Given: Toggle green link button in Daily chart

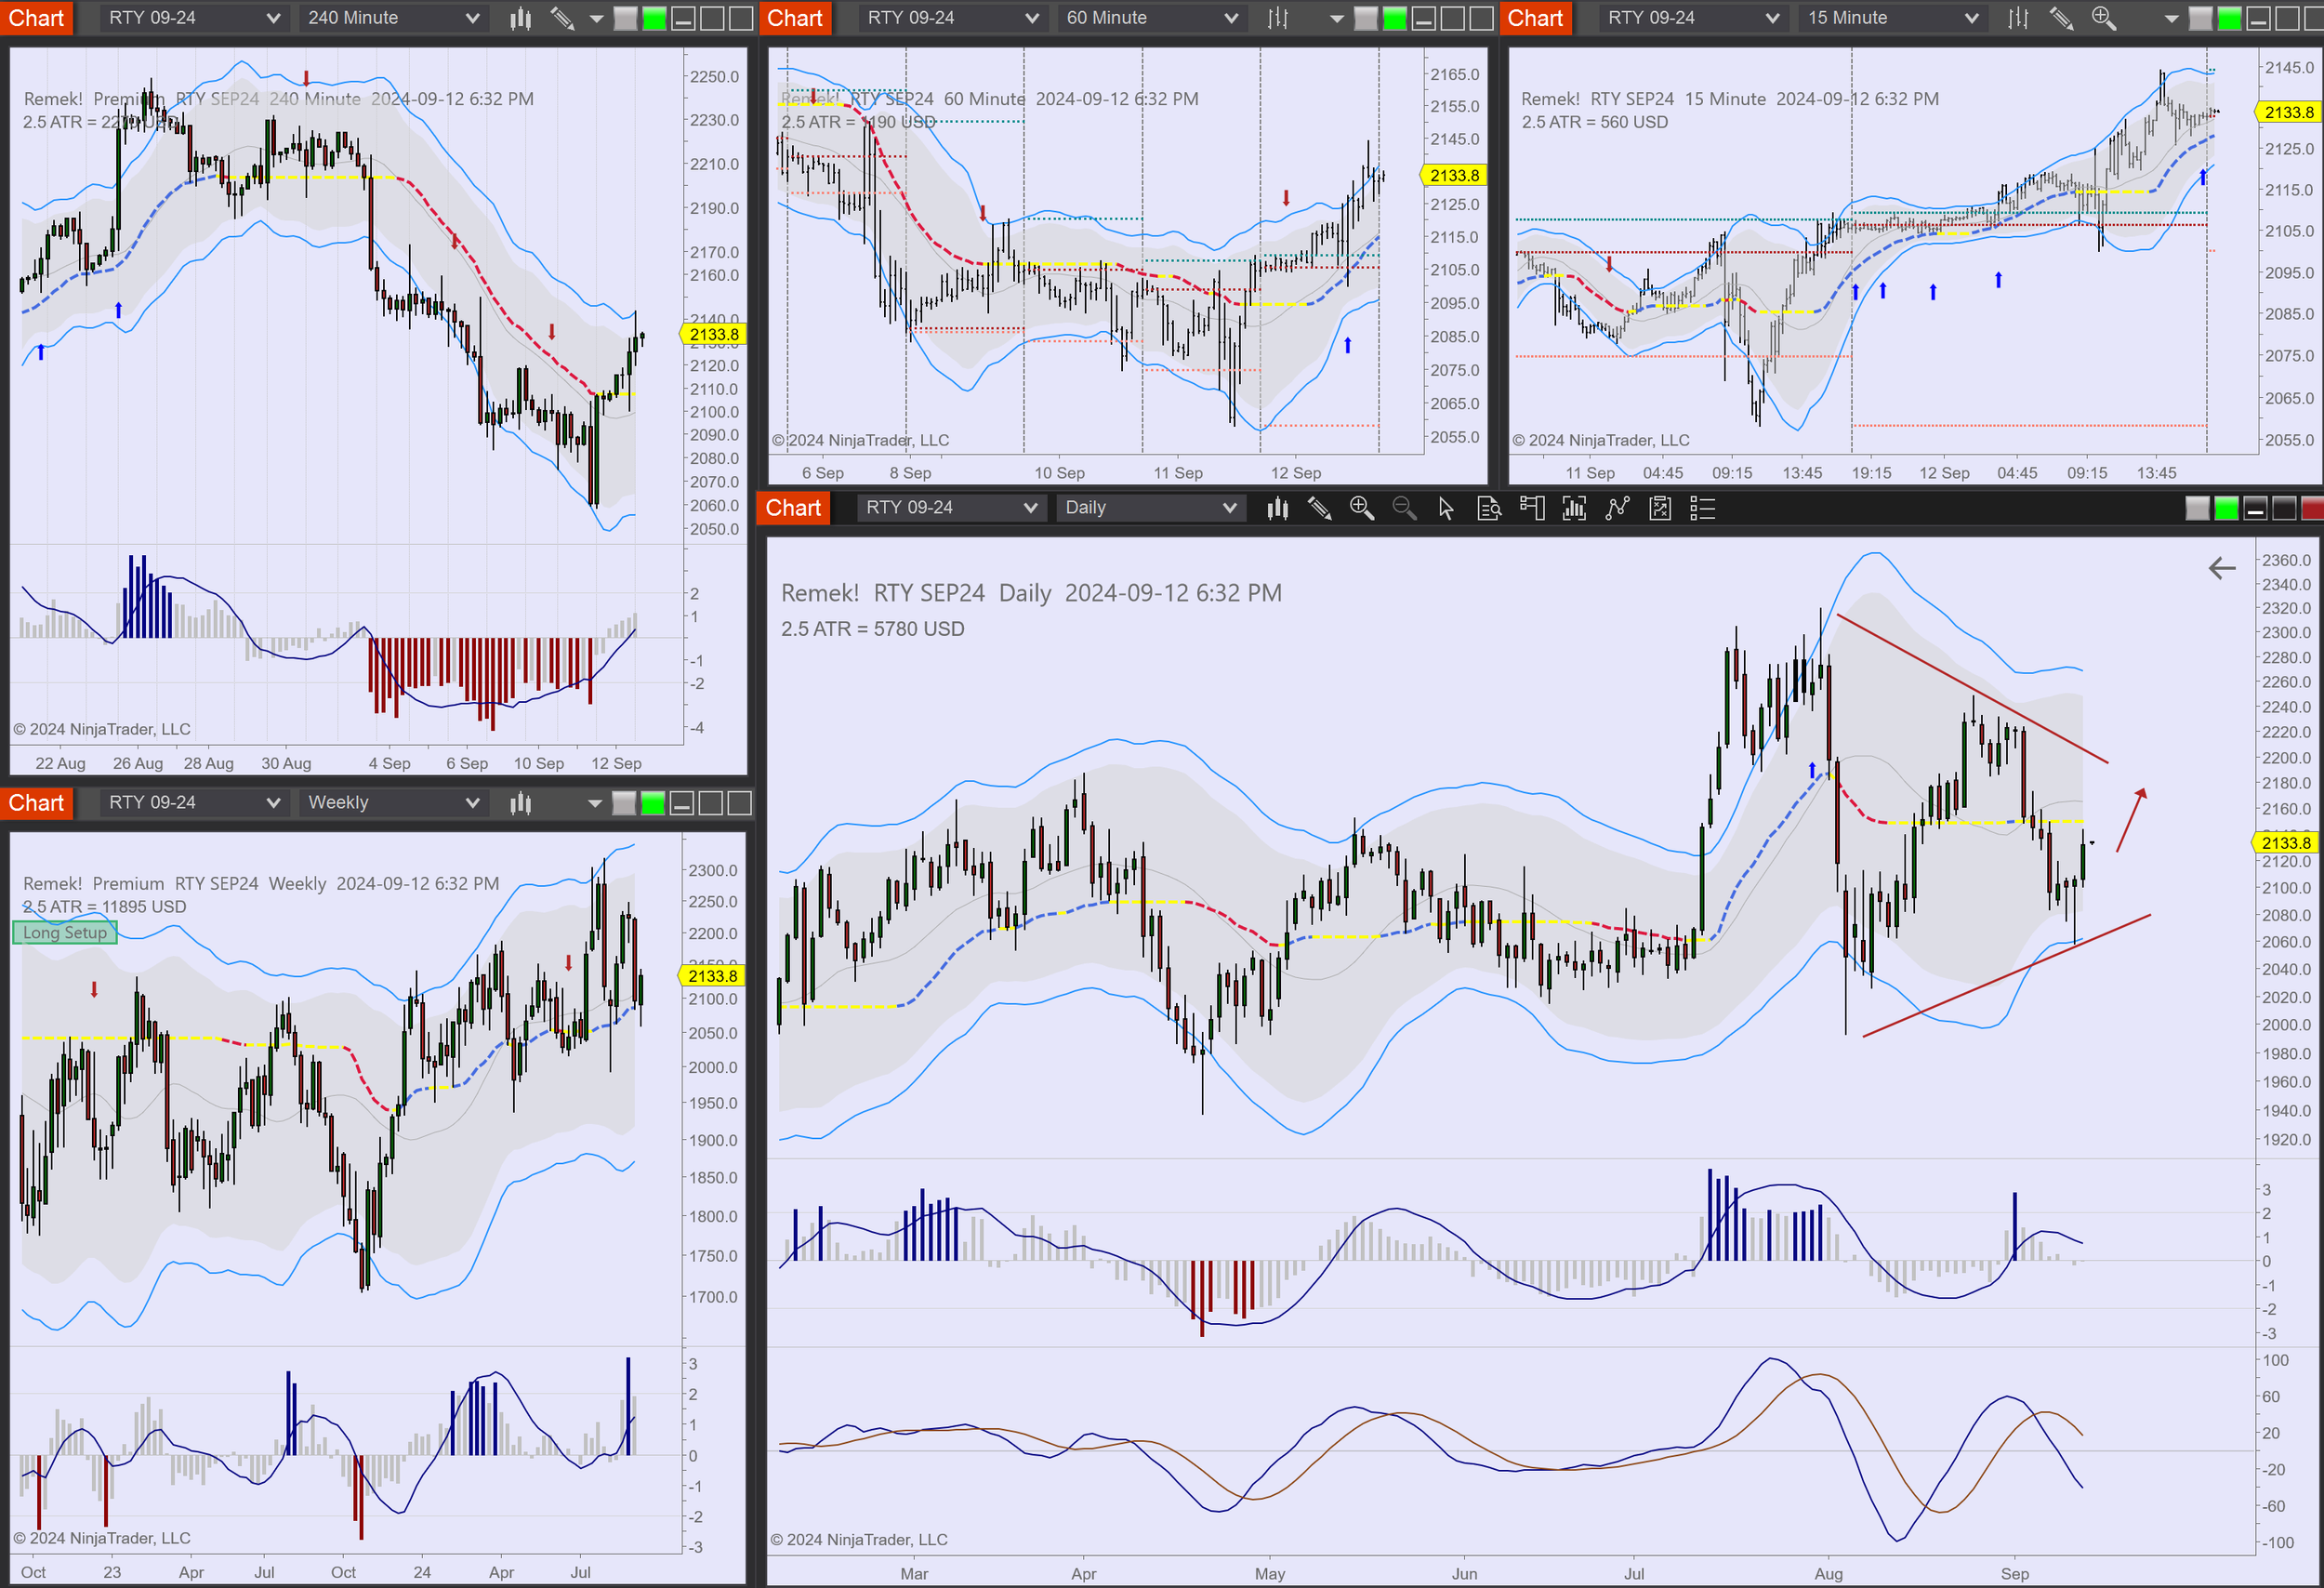Looking at the screenshot, I should coord(2226,508).
